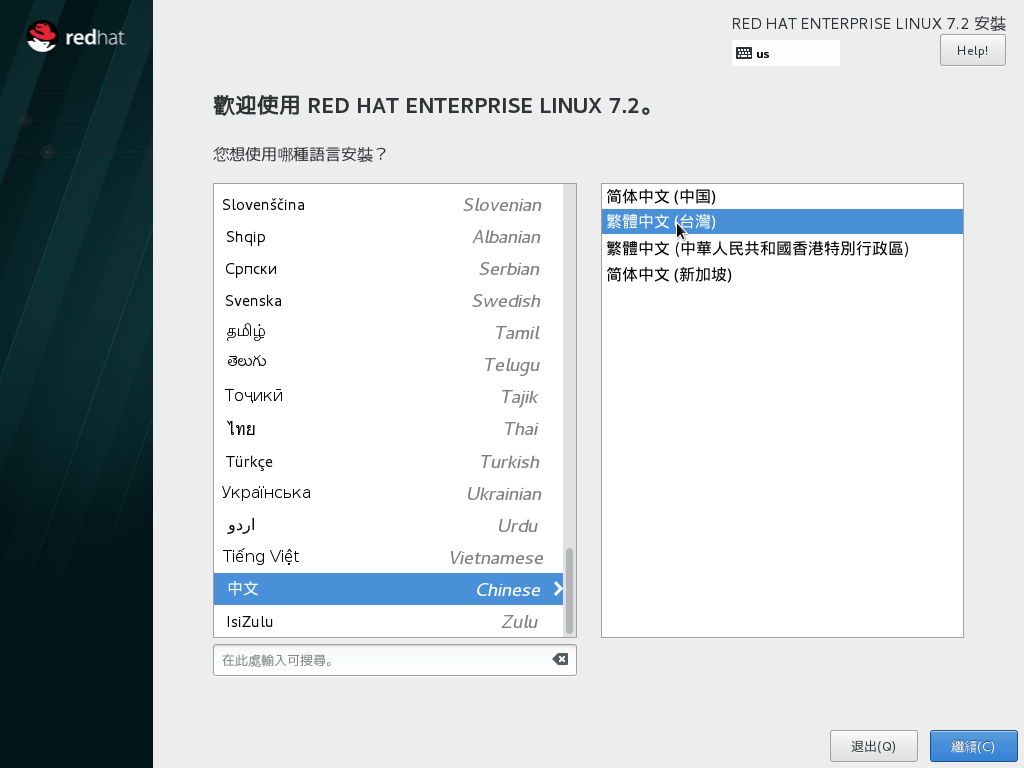Click the keyboard layout indicator showing 'us'

(x=786, y=52)
